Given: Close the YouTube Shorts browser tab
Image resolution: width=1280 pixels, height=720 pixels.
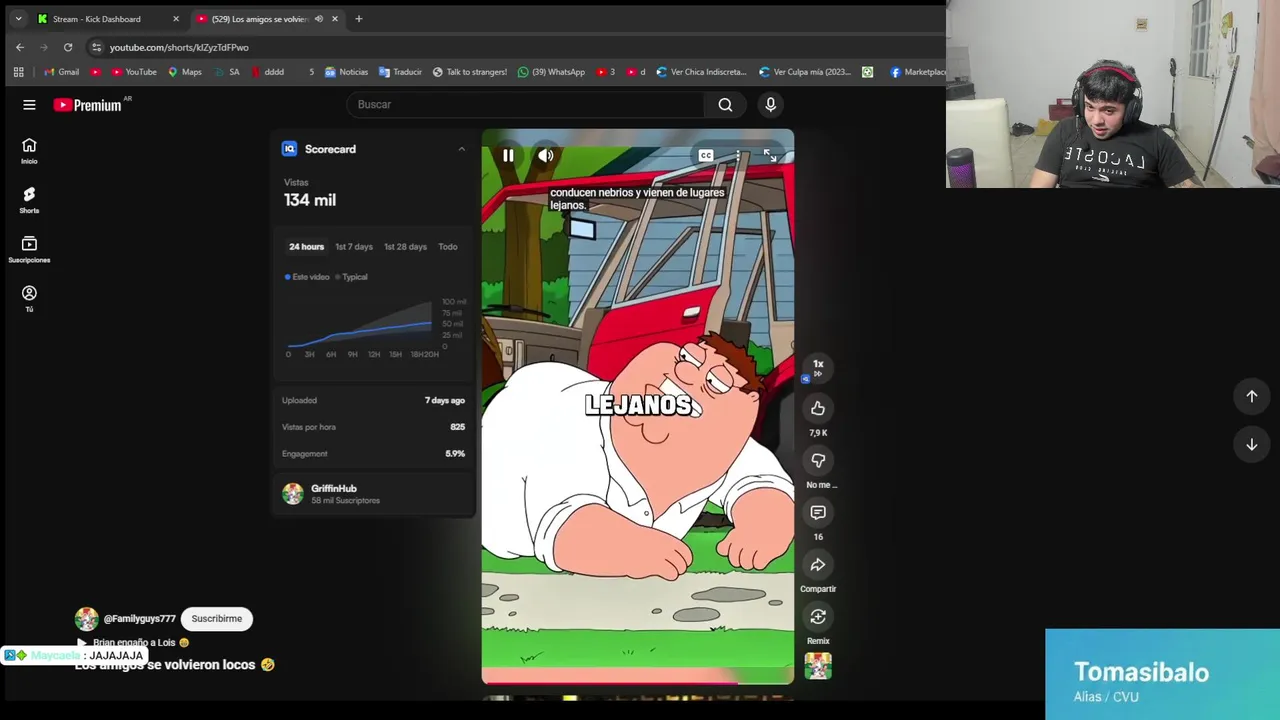Looking at the screenshot, I should coord(335,19).
